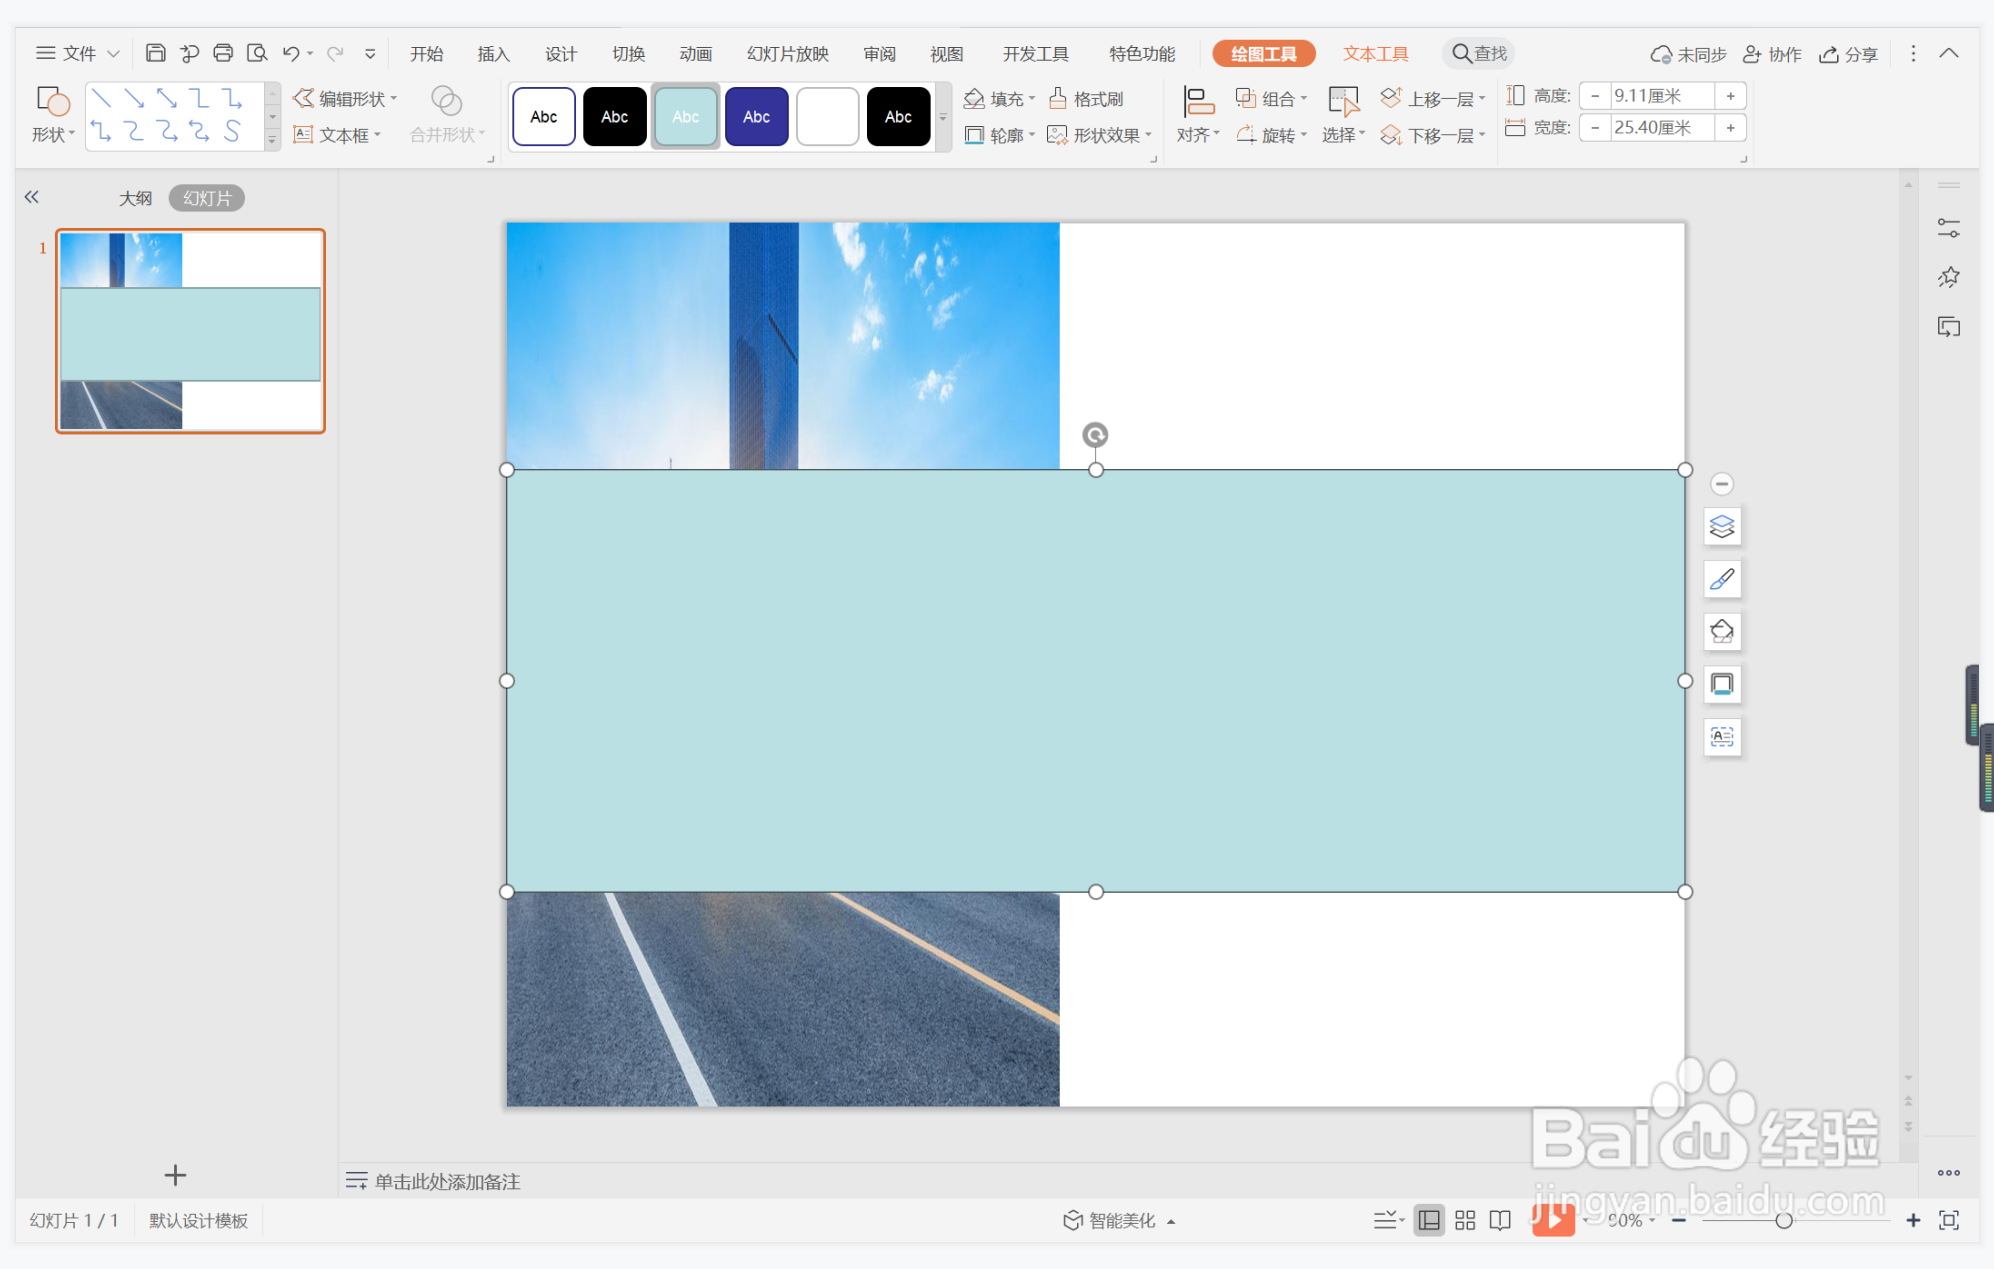Viewport: 1994px width, 1269px height.
Task: Switch to slide sorter grid view
Action: pyautogui.click(x=1465, y=1220)
